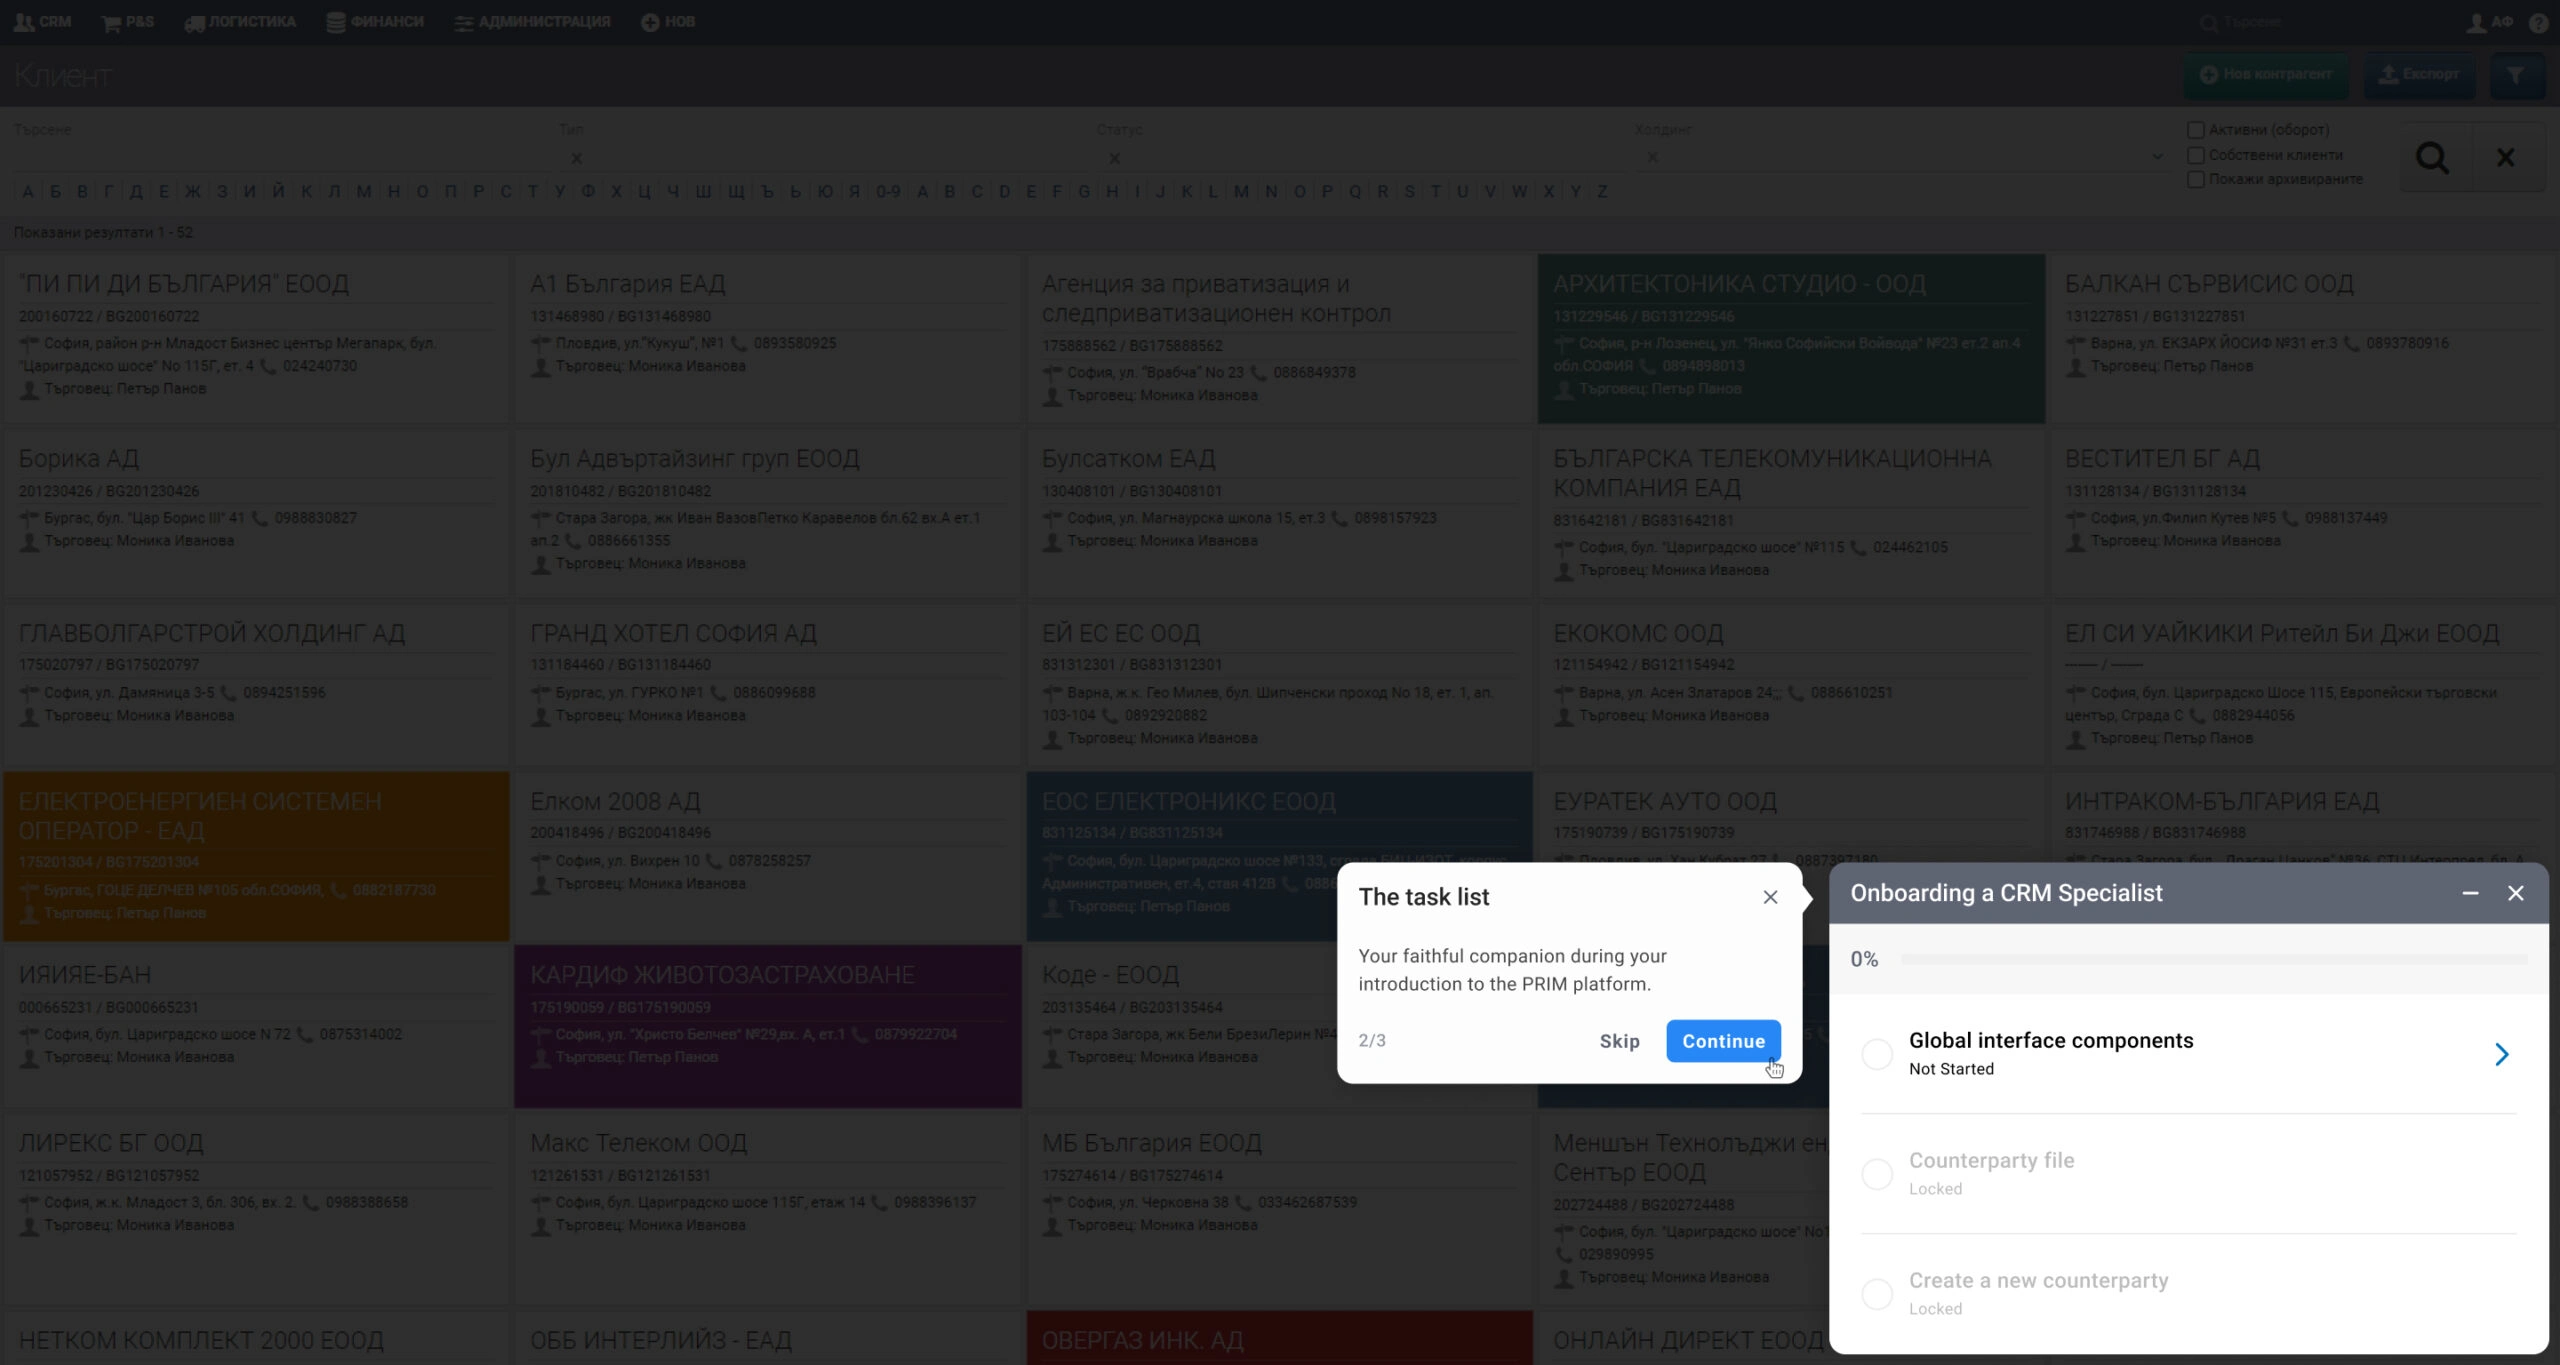Clear the Статус filter with its X
The height and width of the screenshot is (1365, 2560).
[x=1114, y=158]
